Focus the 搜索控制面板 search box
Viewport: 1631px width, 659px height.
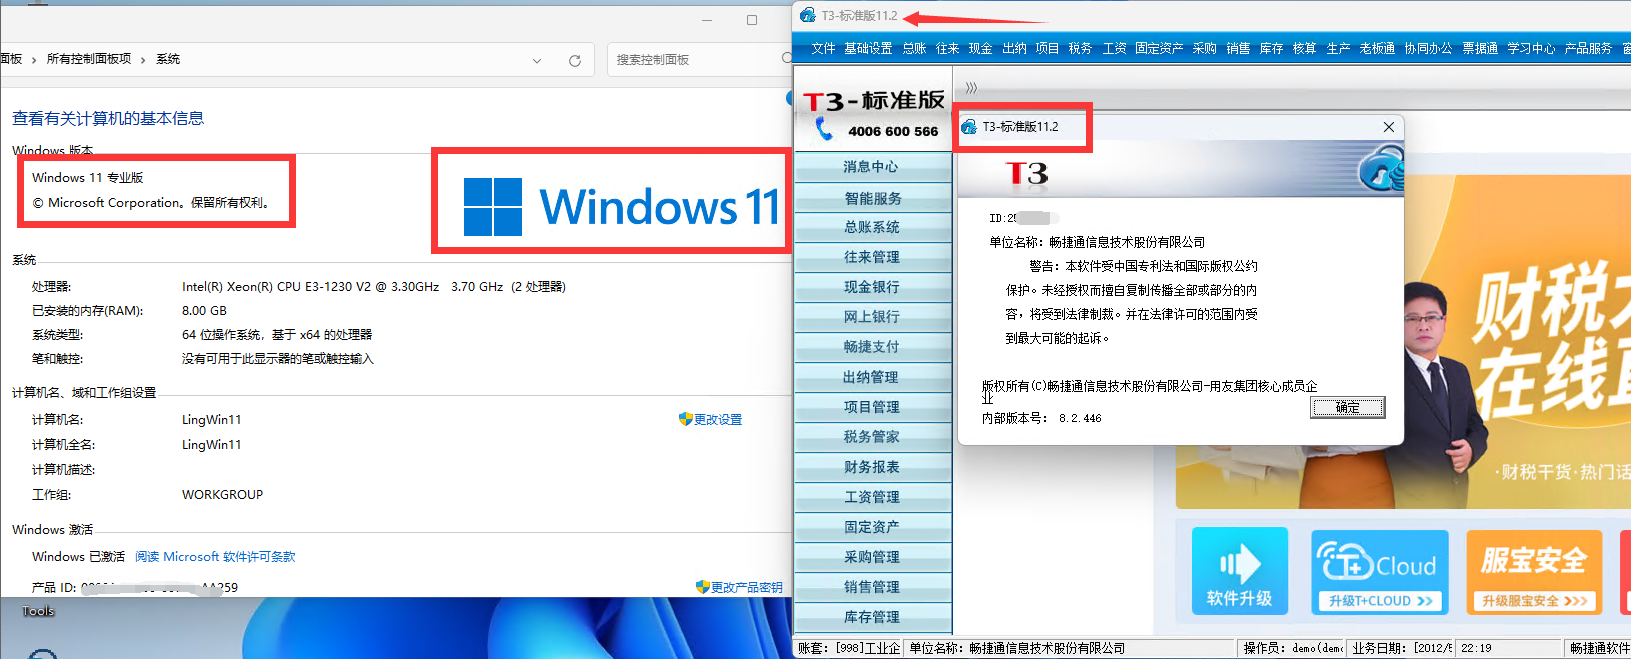700,60
